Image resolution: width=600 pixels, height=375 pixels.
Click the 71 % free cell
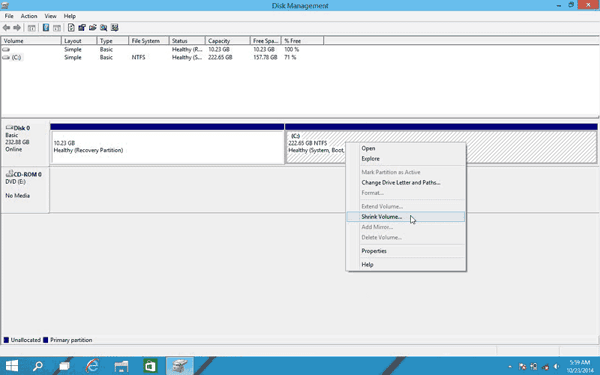tap(290, 57)
